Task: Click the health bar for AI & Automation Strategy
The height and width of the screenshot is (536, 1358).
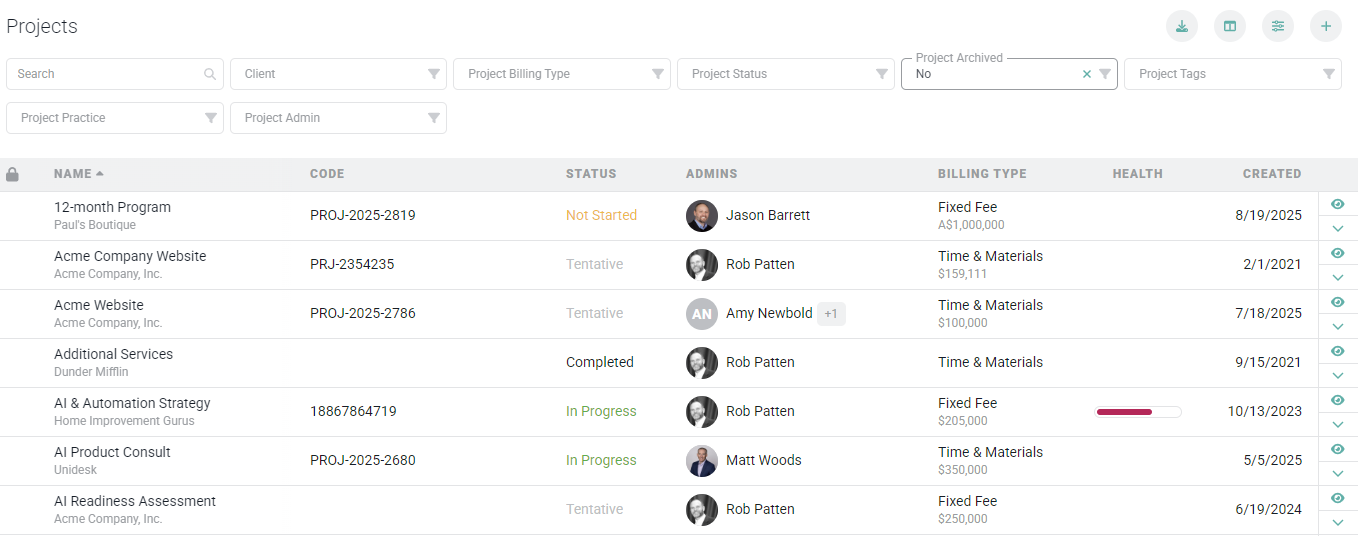Action: click(1138, 412)
